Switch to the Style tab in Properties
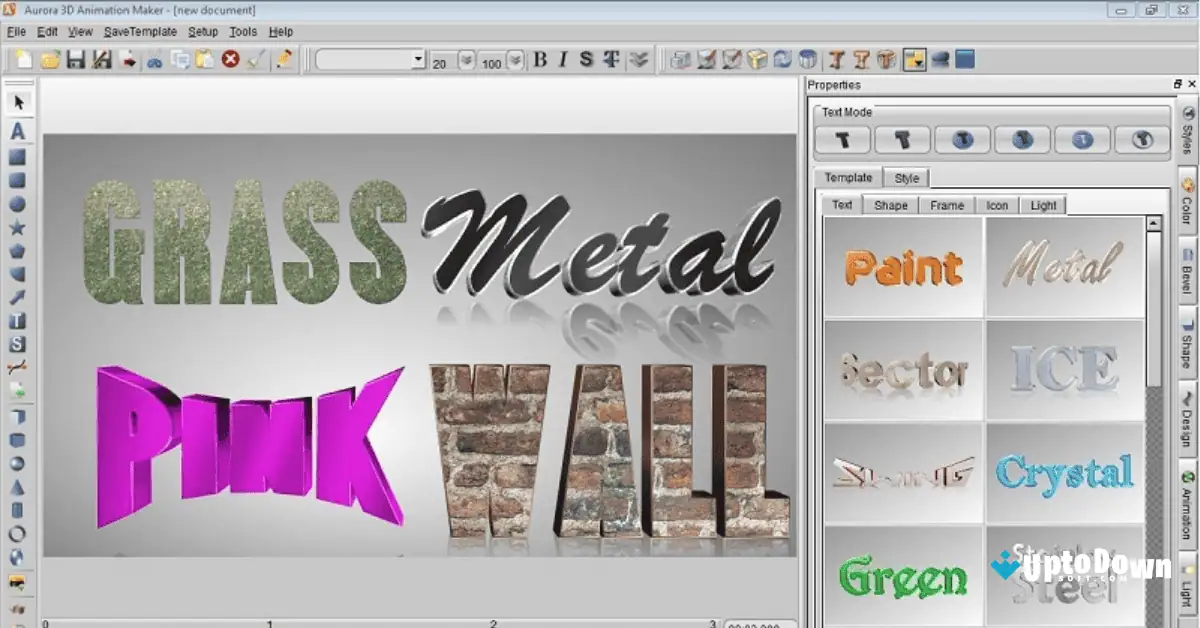1200x628 pixels. (x=906, y=177)
